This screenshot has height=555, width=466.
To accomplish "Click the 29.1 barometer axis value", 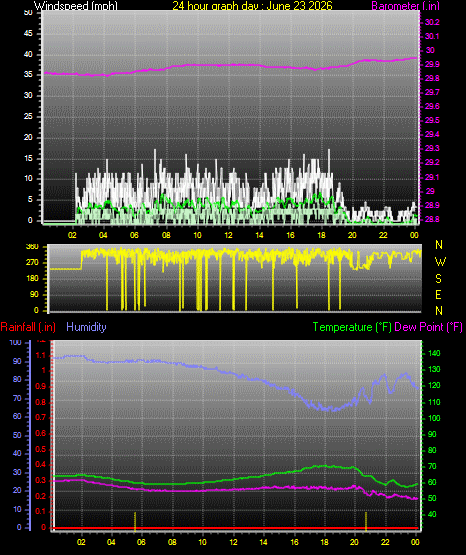I will (432, 177).
